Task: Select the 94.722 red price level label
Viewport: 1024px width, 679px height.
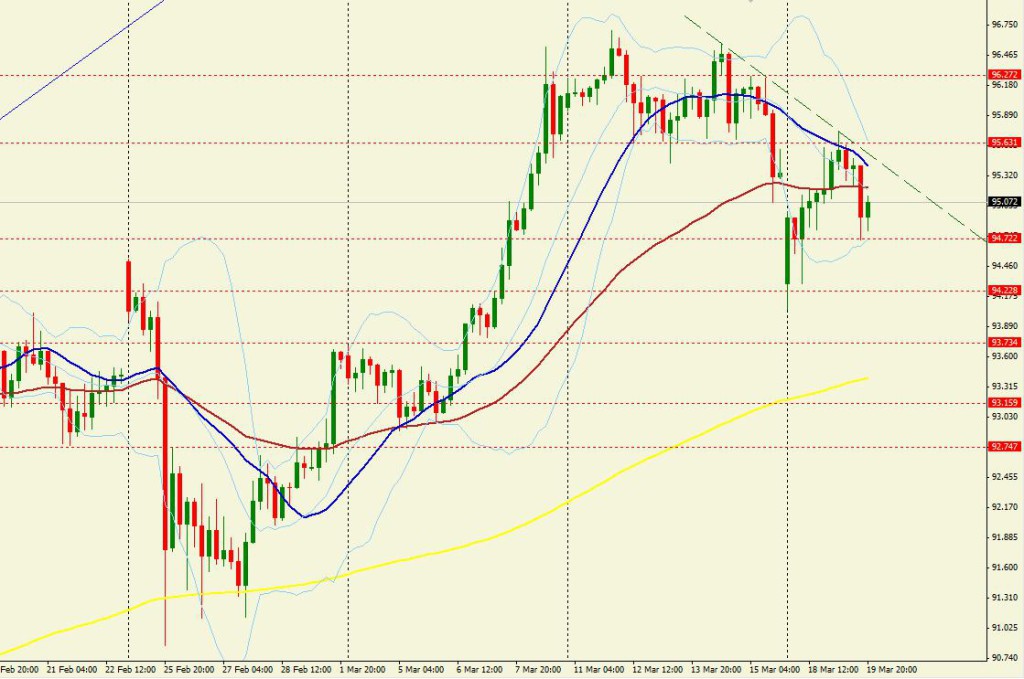Action: point(1003,238)
